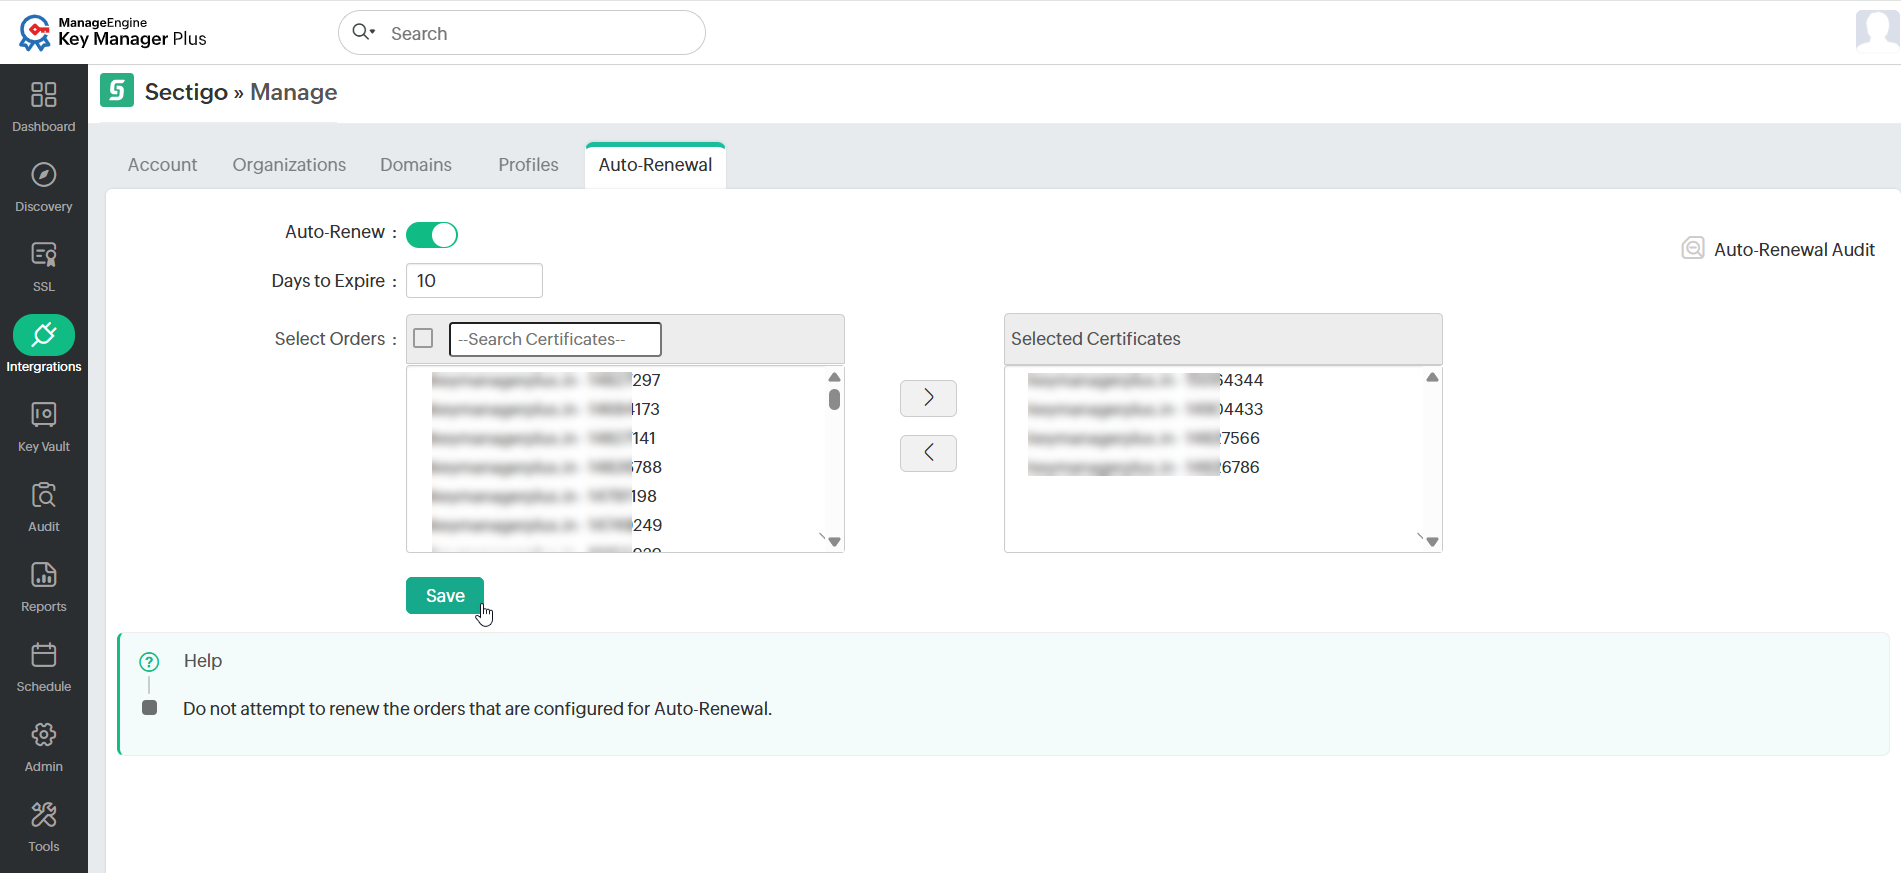Click the ManageEngine Key Manager Plus logo
The height and width of the screenshot is (873, 1901).
(112, 32)
